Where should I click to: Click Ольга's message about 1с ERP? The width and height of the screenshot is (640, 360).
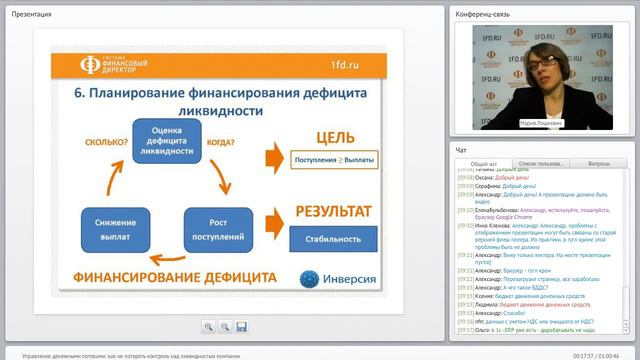(527, 330)
